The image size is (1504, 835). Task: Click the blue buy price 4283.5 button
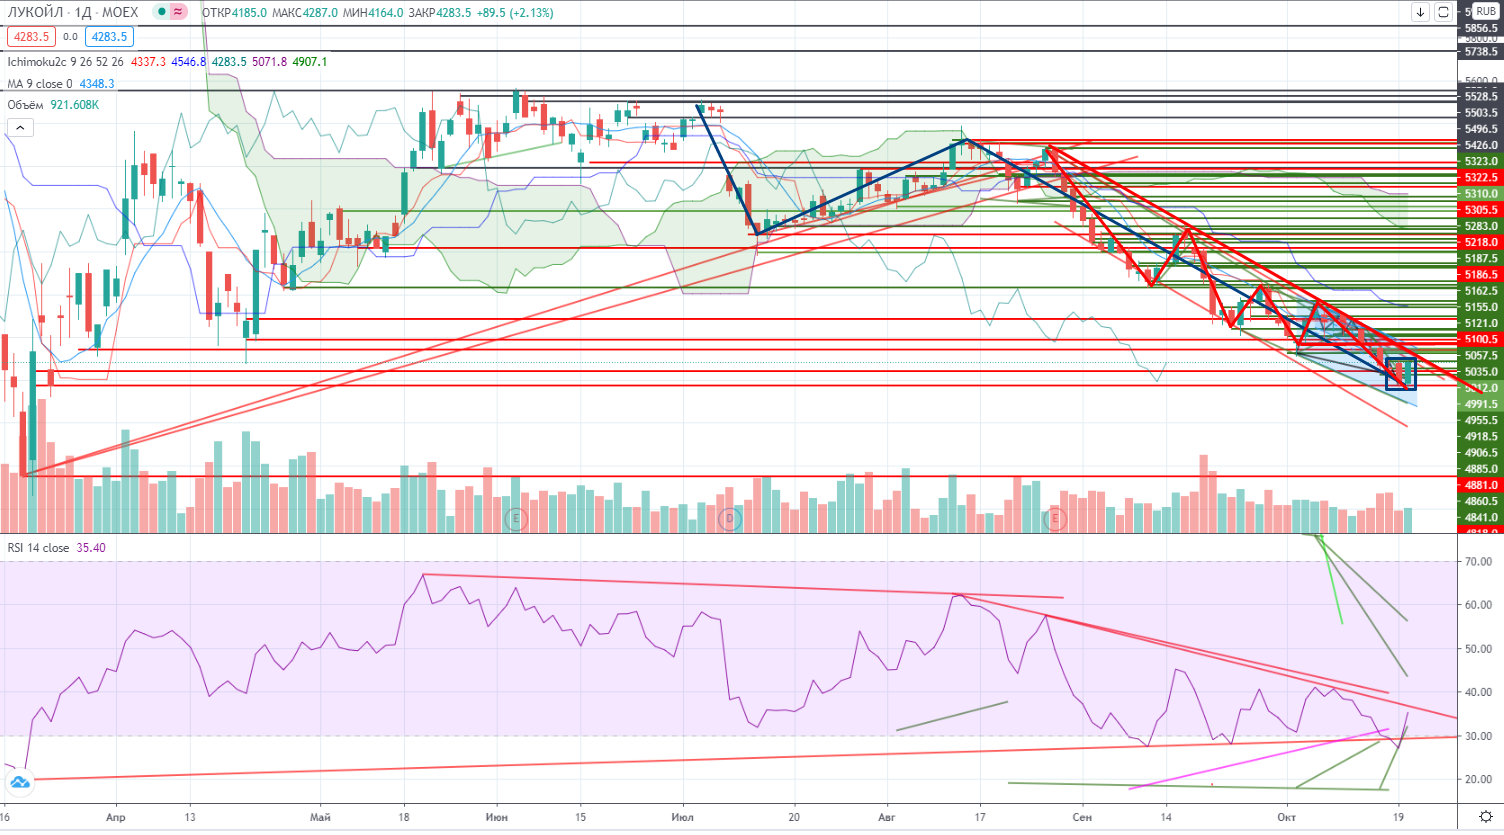[x=109, y=37]
